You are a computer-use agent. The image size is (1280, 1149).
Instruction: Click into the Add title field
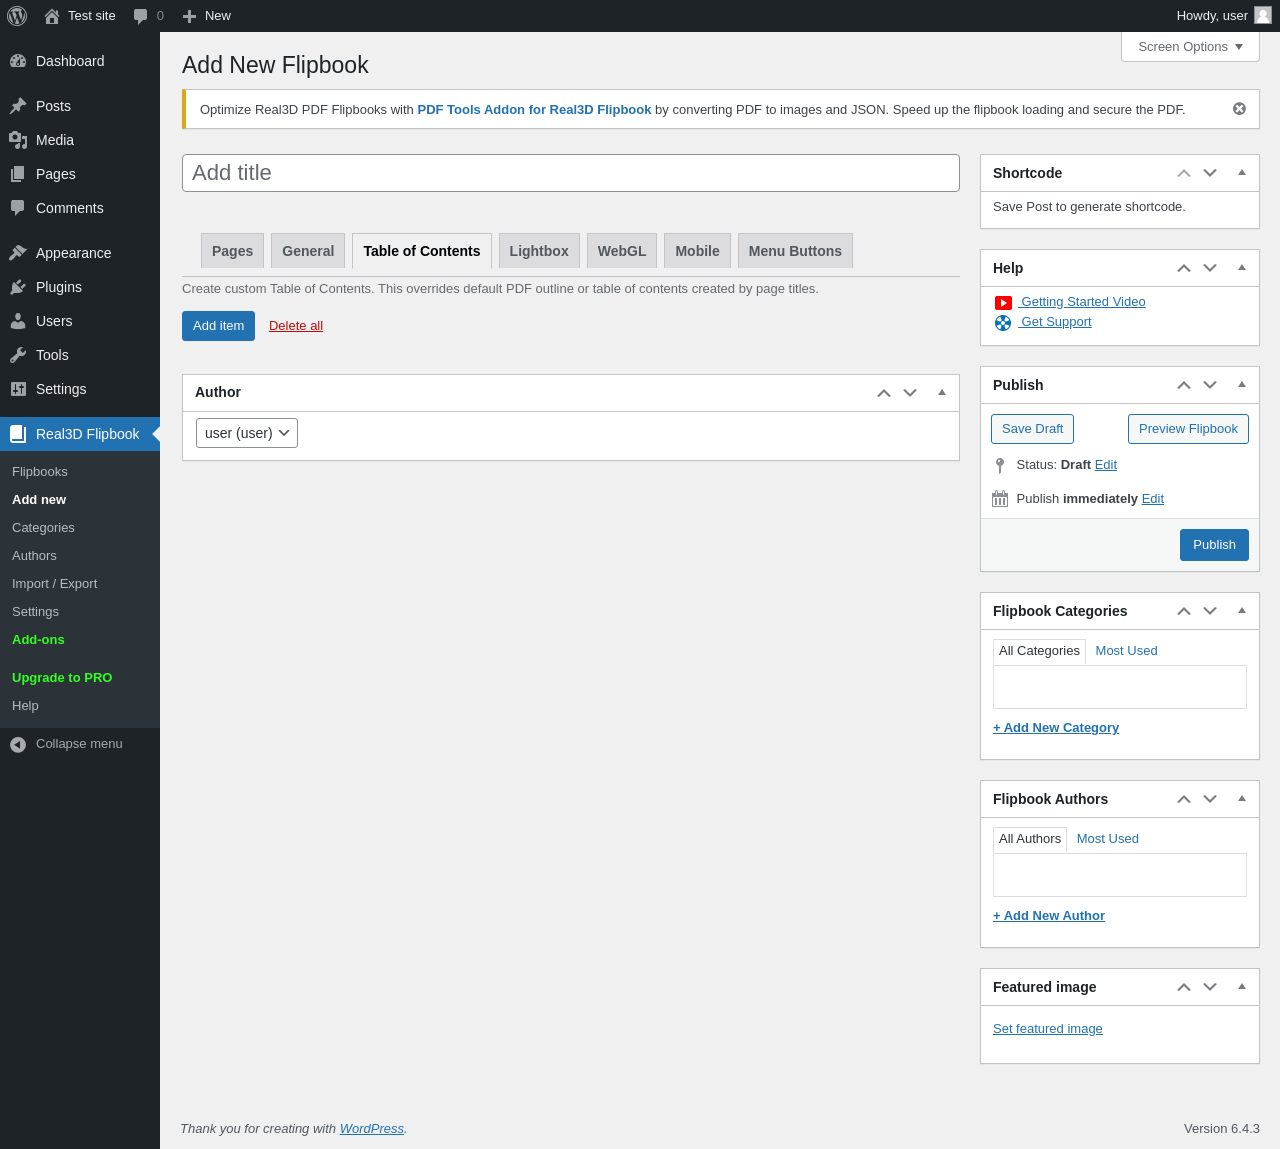(x=571, y=173)
